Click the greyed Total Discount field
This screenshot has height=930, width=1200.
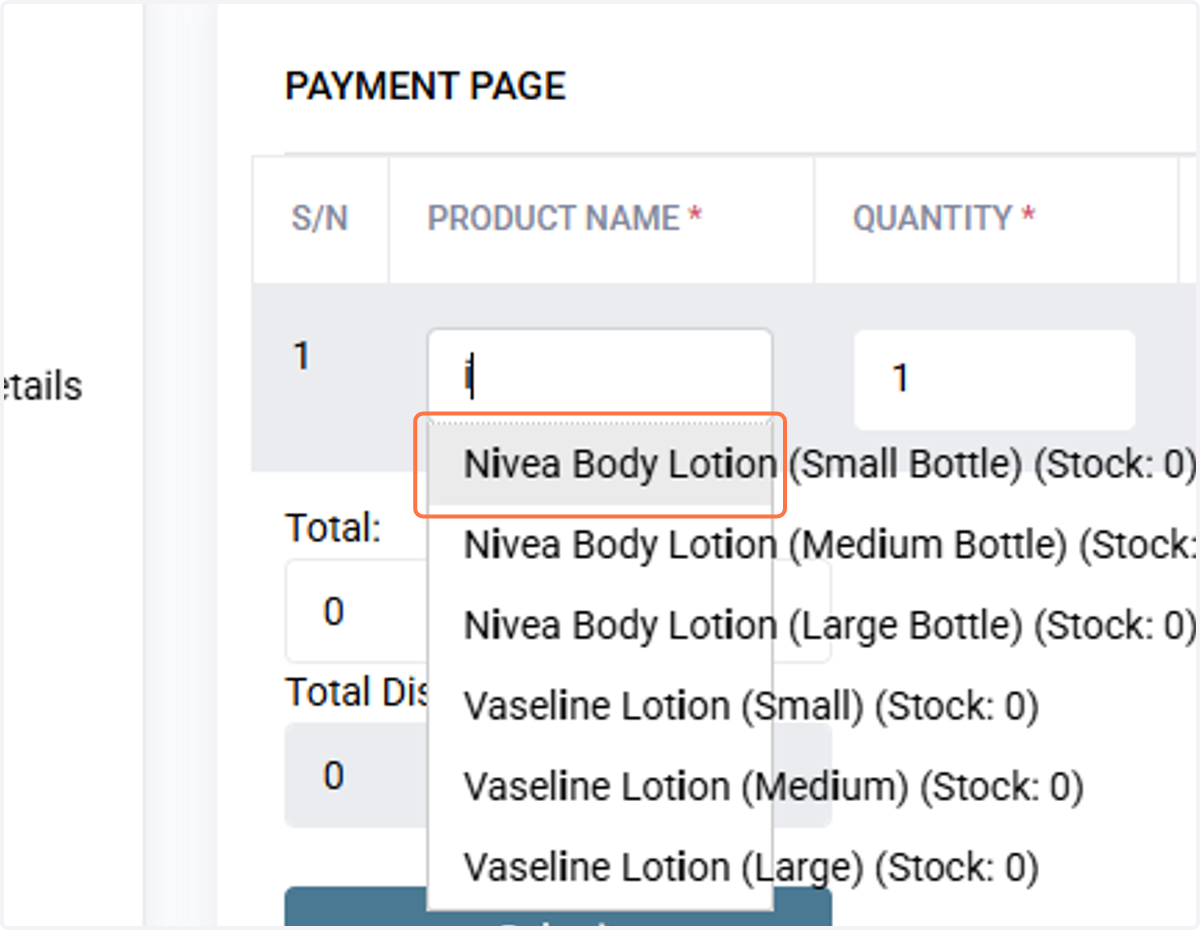pos(356,775)
